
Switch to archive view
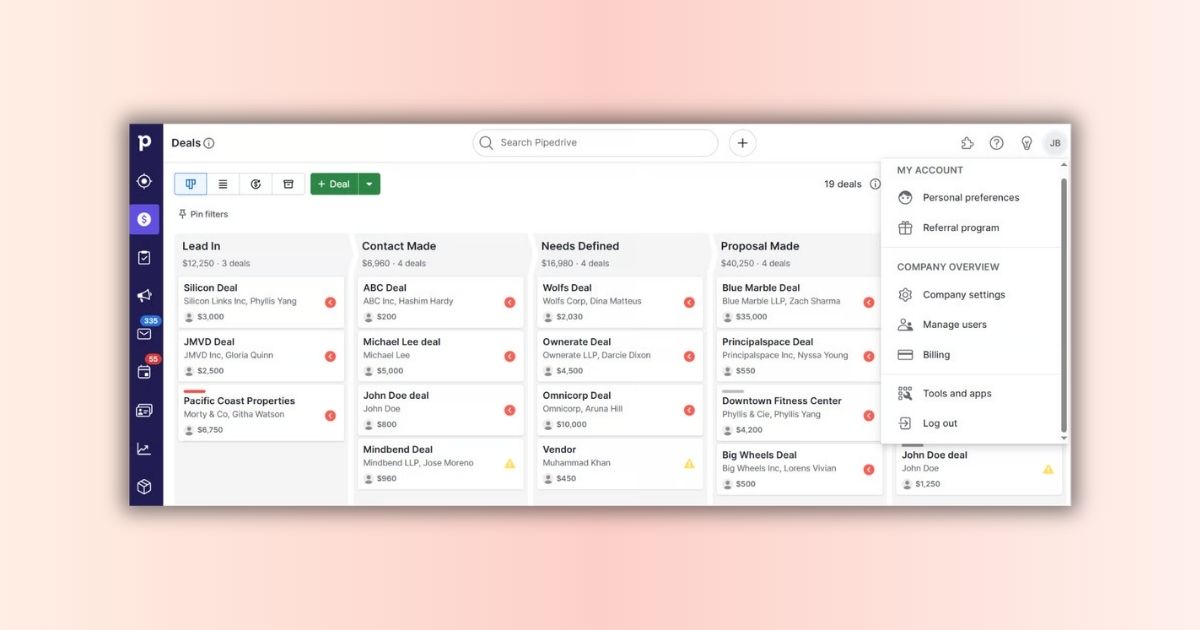(288, 184)
